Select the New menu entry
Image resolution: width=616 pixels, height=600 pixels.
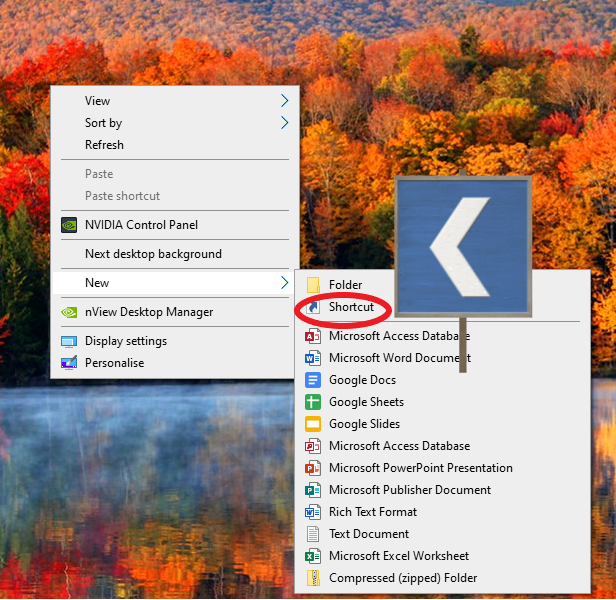click(175, 283)
